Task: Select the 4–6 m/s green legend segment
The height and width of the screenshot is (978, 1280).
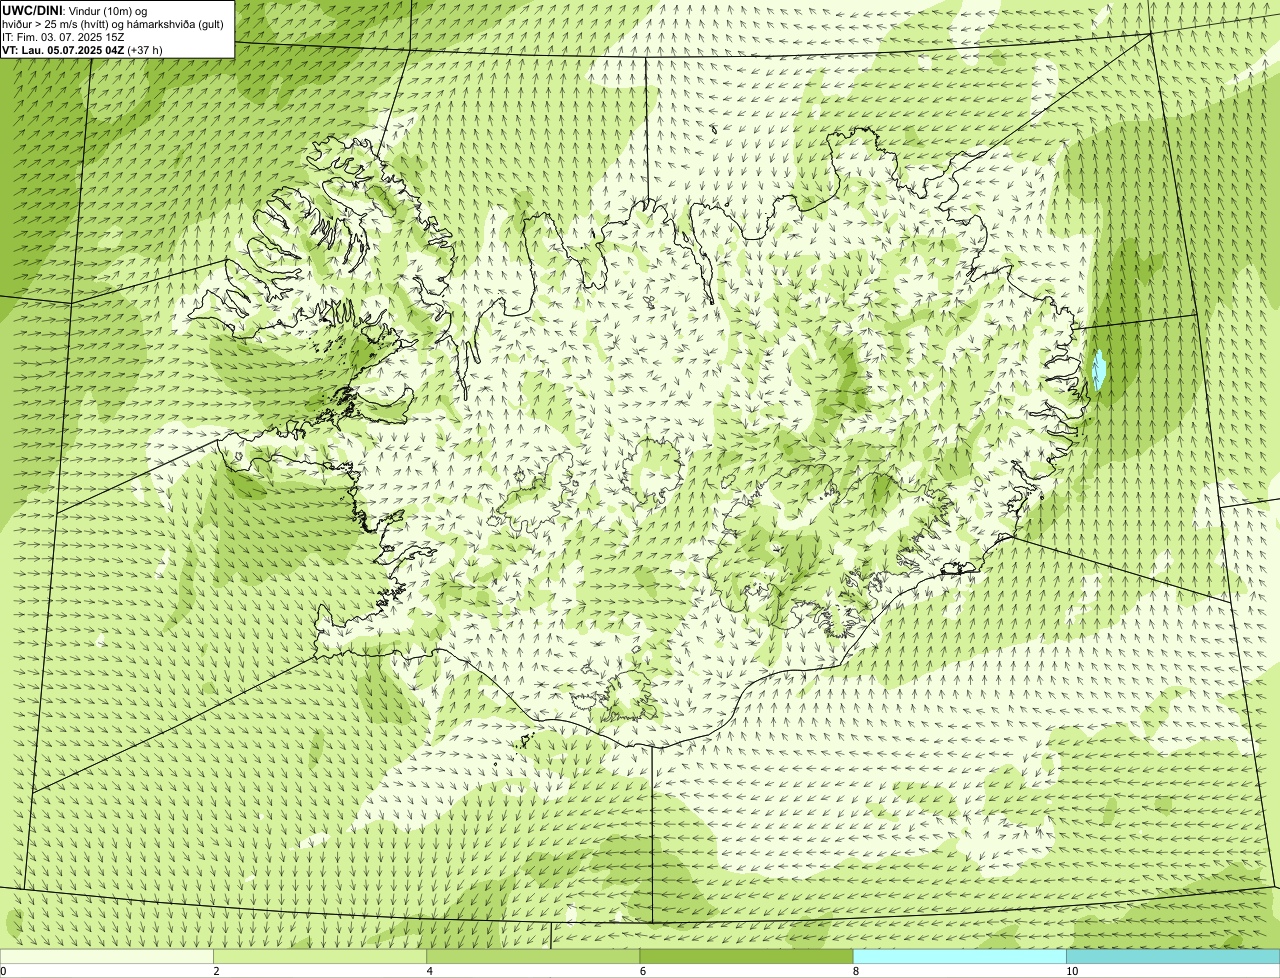Action: tap(532, 956)
